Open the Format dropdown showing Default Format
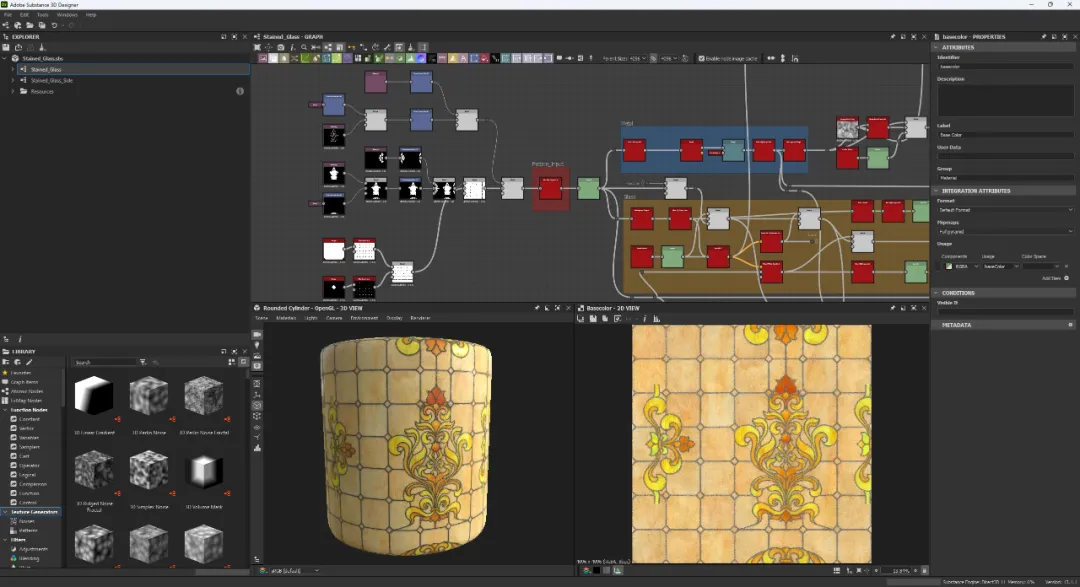The width and height of the screenshot is (1080, 587). 1005,209
